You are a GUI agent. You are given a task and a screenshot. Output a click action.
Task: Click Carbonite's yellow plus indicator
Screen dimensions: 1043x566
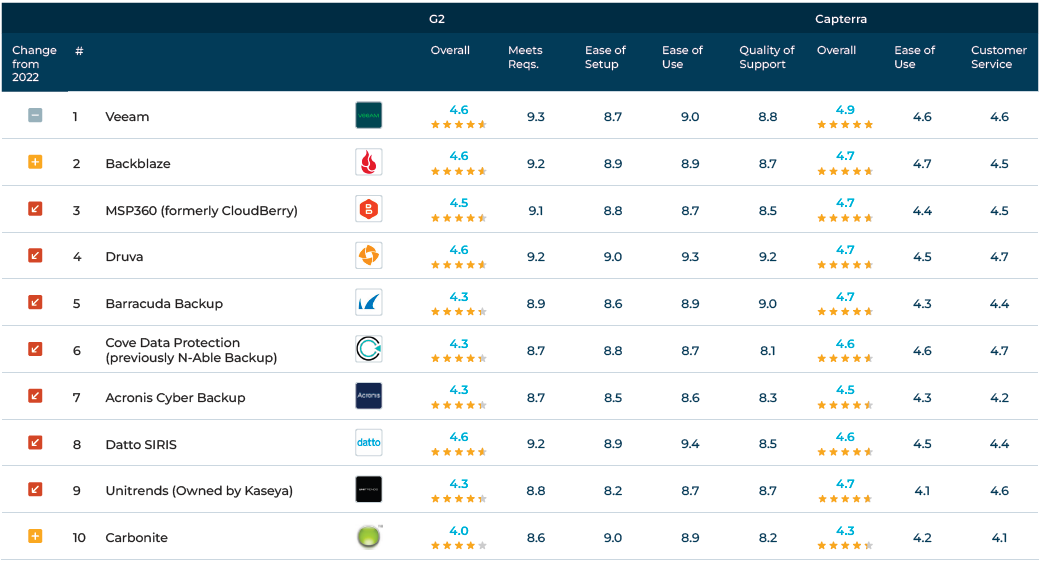click(x=35, y=537)
